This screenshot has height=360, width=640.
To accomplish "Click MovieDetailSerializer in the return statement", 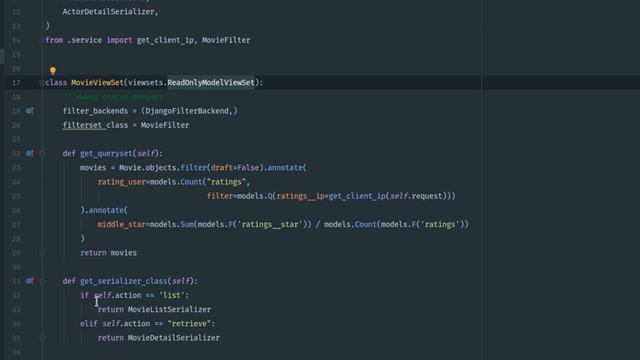I will (x=174, y=338).
